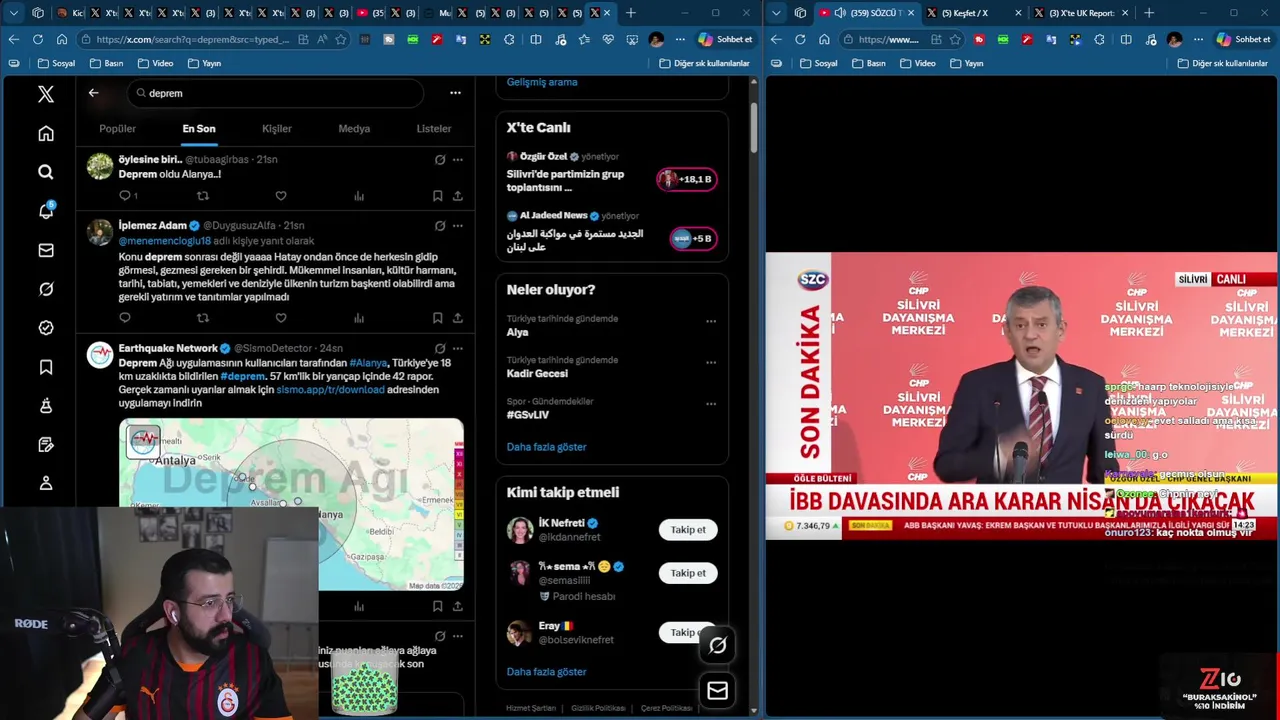This screenshot has width=1280, height=720.
Task: Open sismo.app/tr/download link
Action: [x=330, y=390]
